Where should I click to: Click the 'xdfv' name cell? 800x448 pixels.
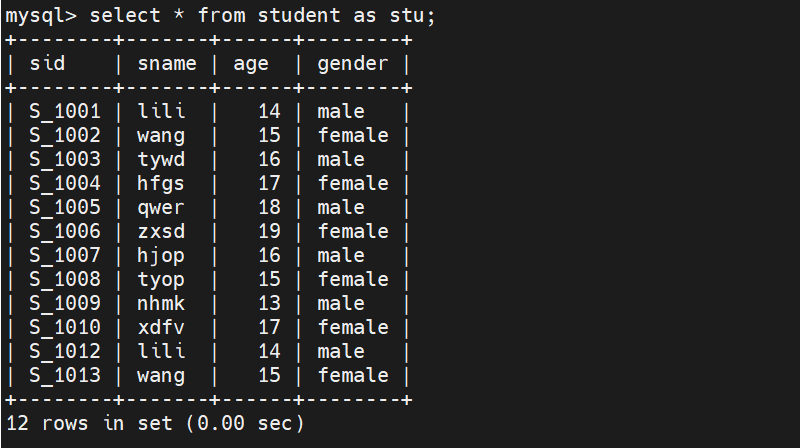[x=161, y=328]
